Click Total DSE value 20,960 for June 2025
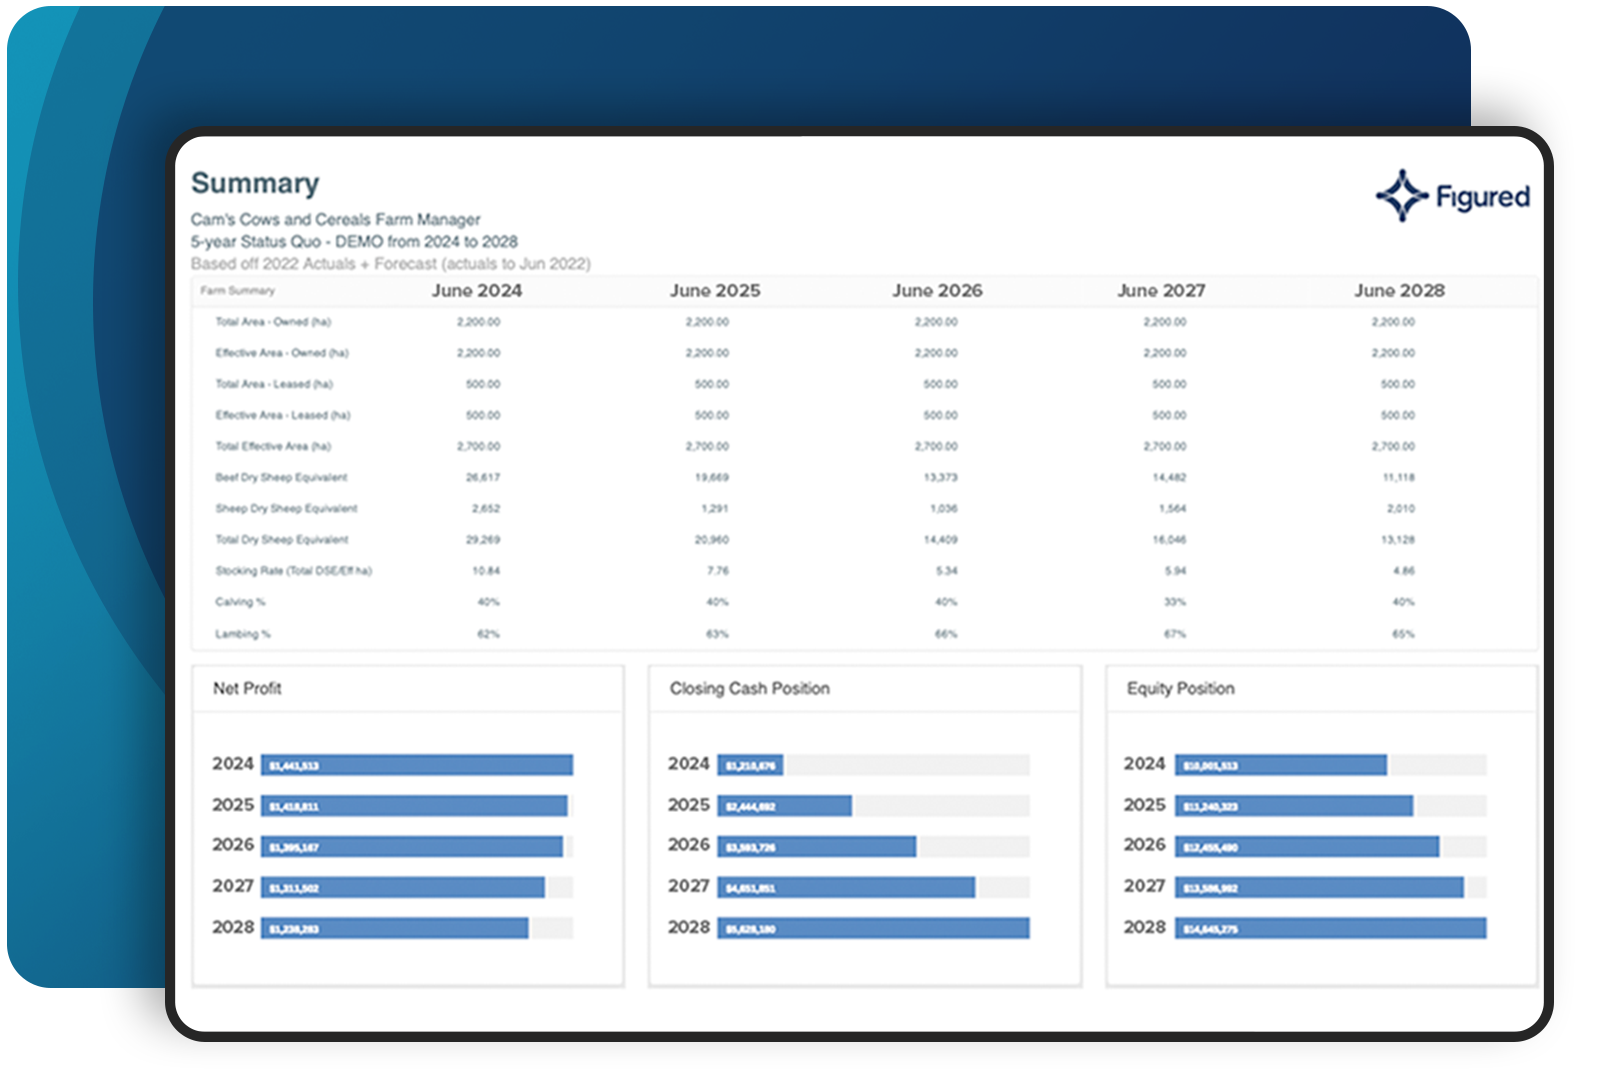Viewport: 1600px width, 1080px height. coord(712,539)
